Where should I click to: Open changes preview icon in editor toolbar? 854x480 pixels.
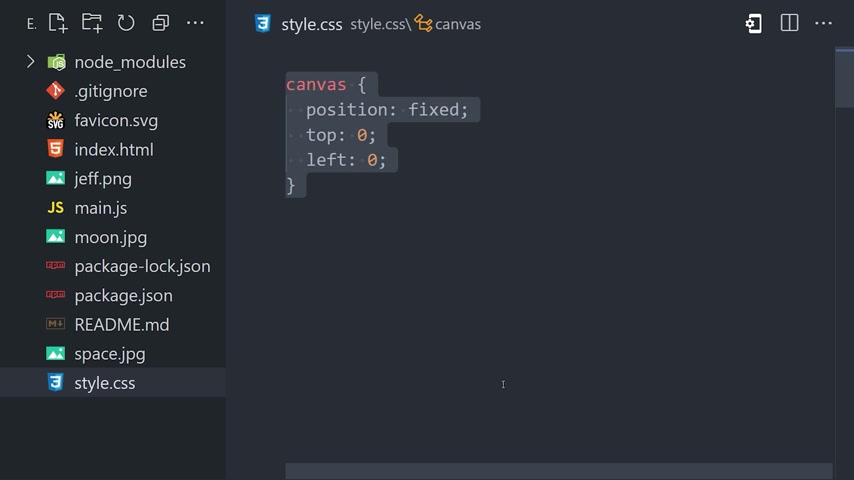754,23
